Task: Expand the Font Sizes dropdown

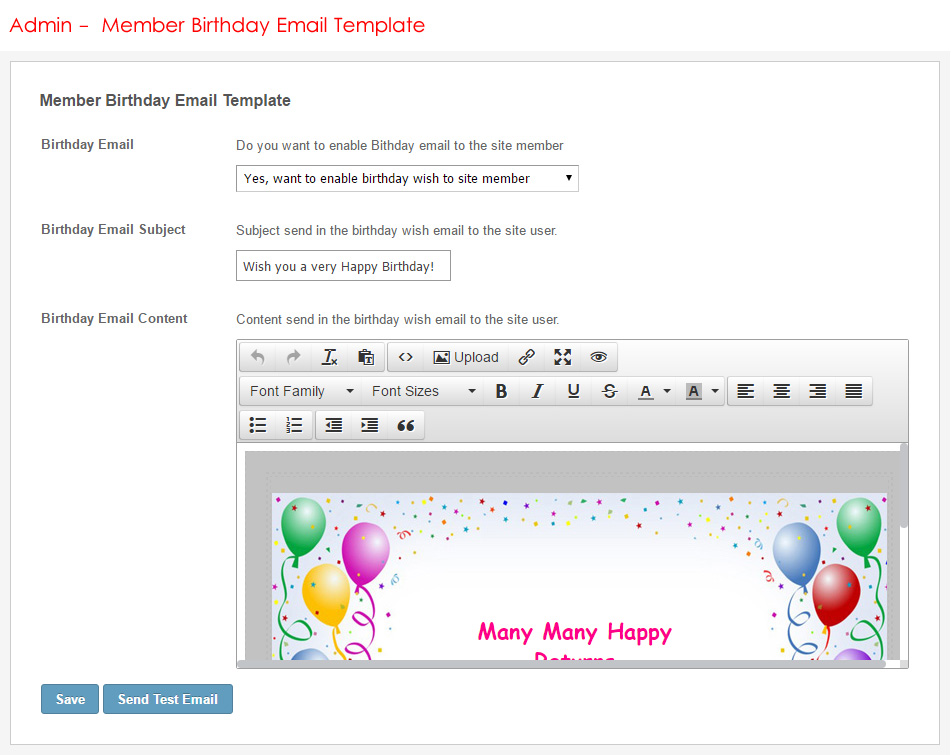Action: [x=423, y=391]
